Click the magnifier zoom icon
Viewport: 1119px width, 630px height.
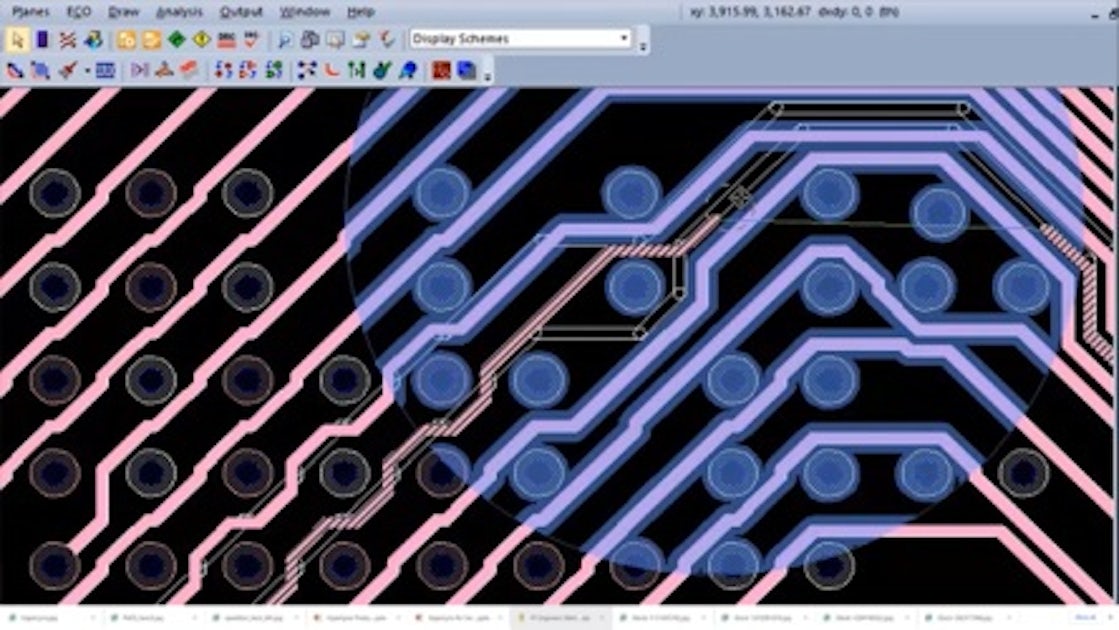click(285, 39)
